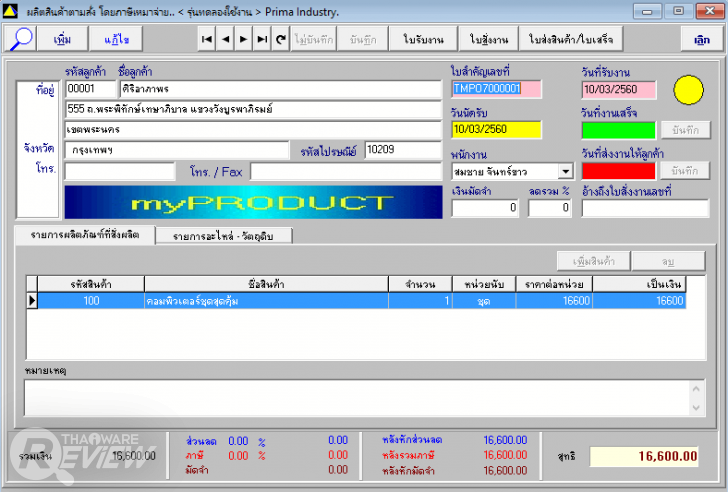The image size is (728, 492).
Task: Select the รายการผลิตภัณฑ์ที่สั่งผลิต tab
Action: [85, 234]
